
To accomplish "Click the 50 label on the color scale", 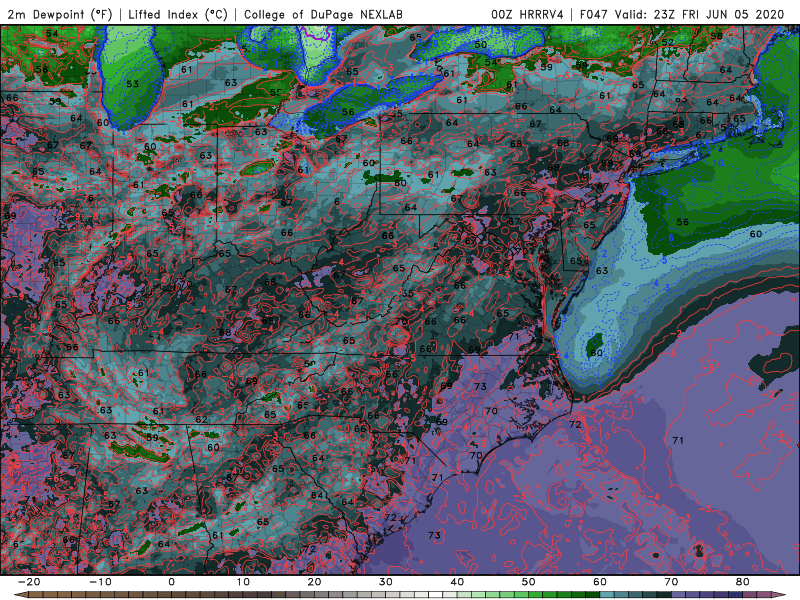I will (529, 582).
